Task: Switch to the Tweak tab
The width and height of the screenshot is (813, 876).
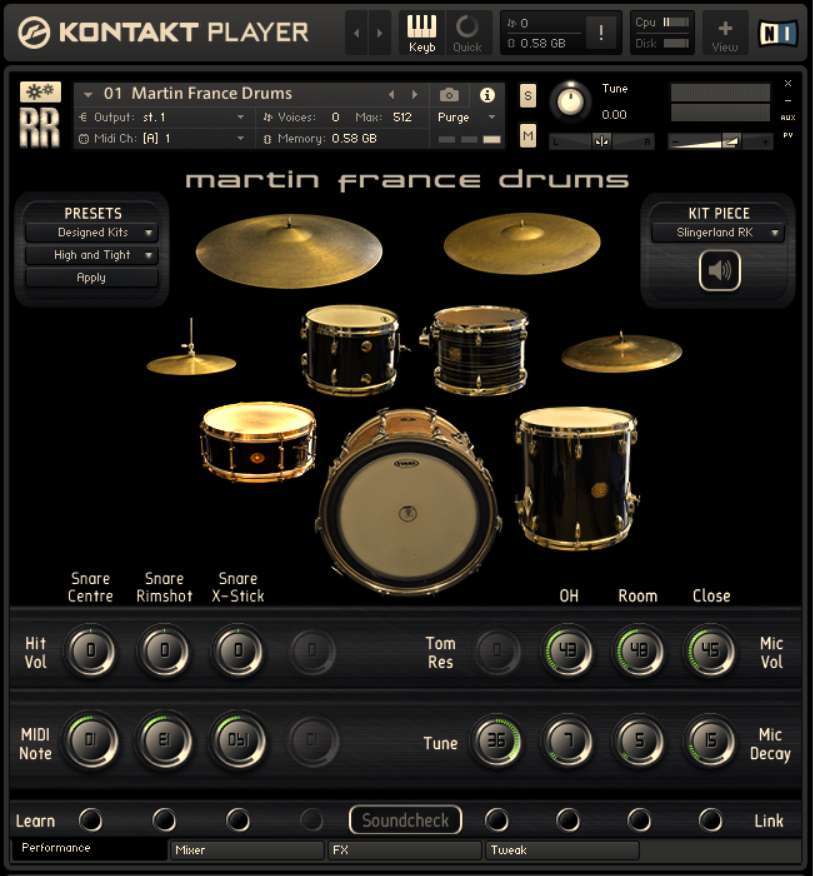Action: (563, 850)
